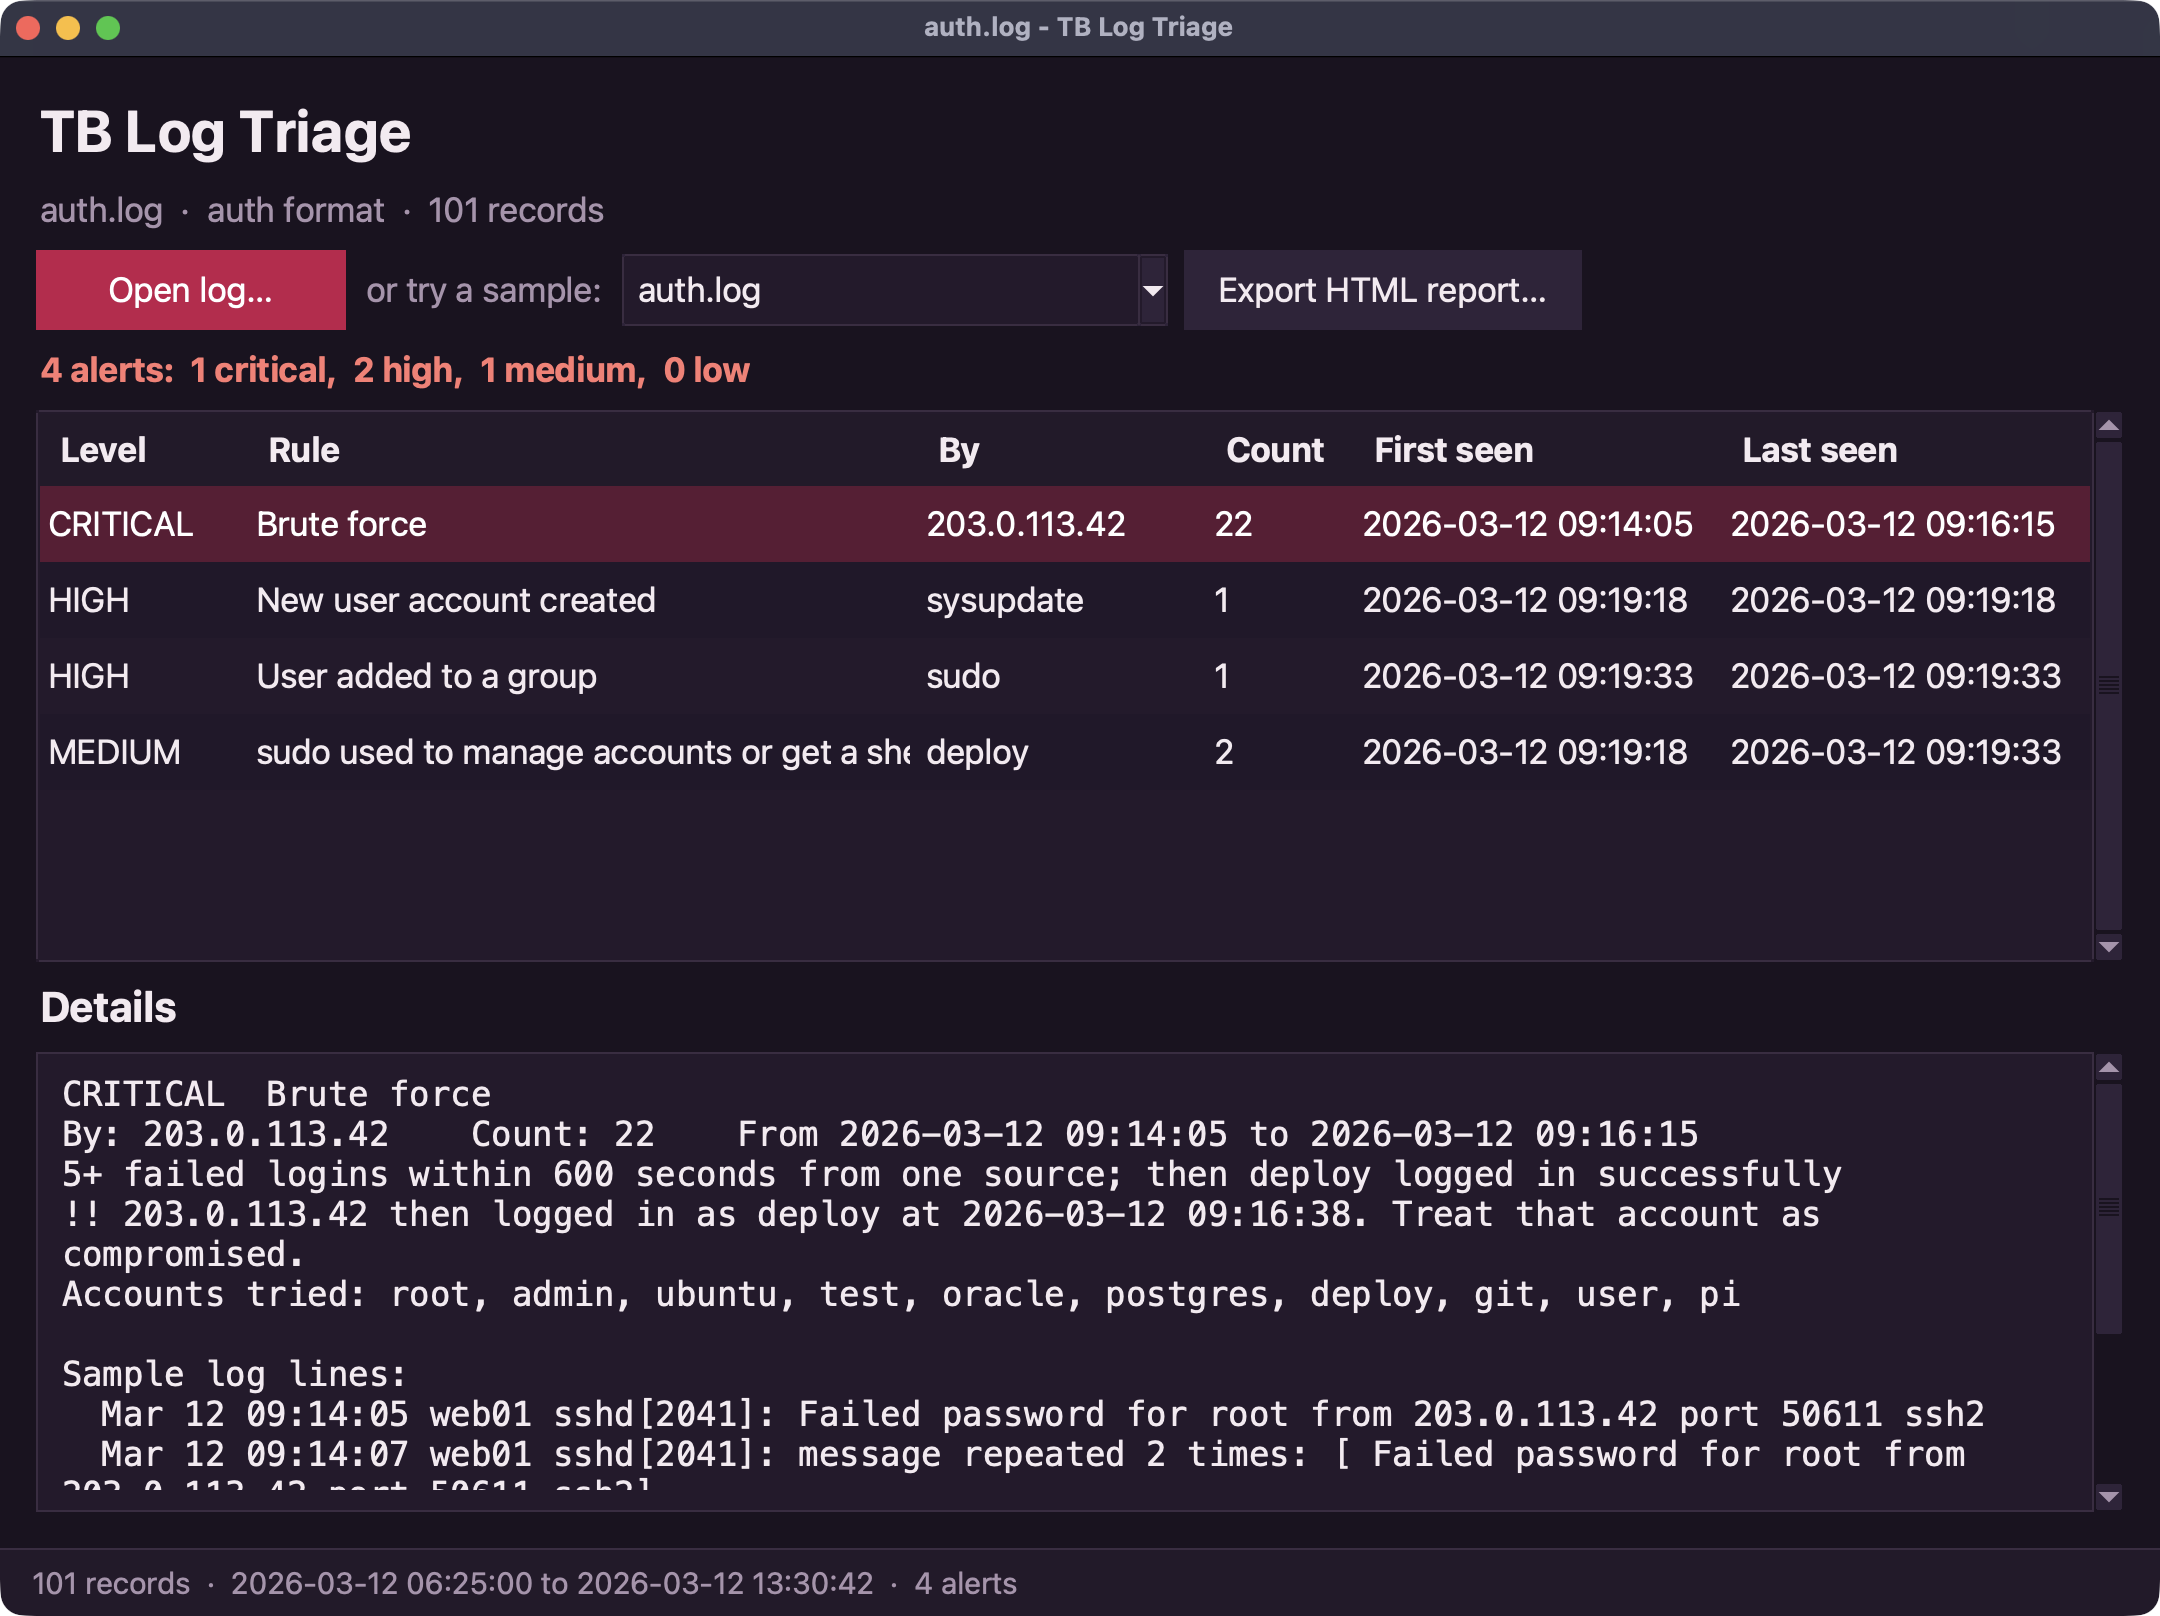The height and width of the screenshot is (1616, 2160).
Task: Click the status bar 4 alerts text
Action: pyautogui.click(x=965, y=1583)
